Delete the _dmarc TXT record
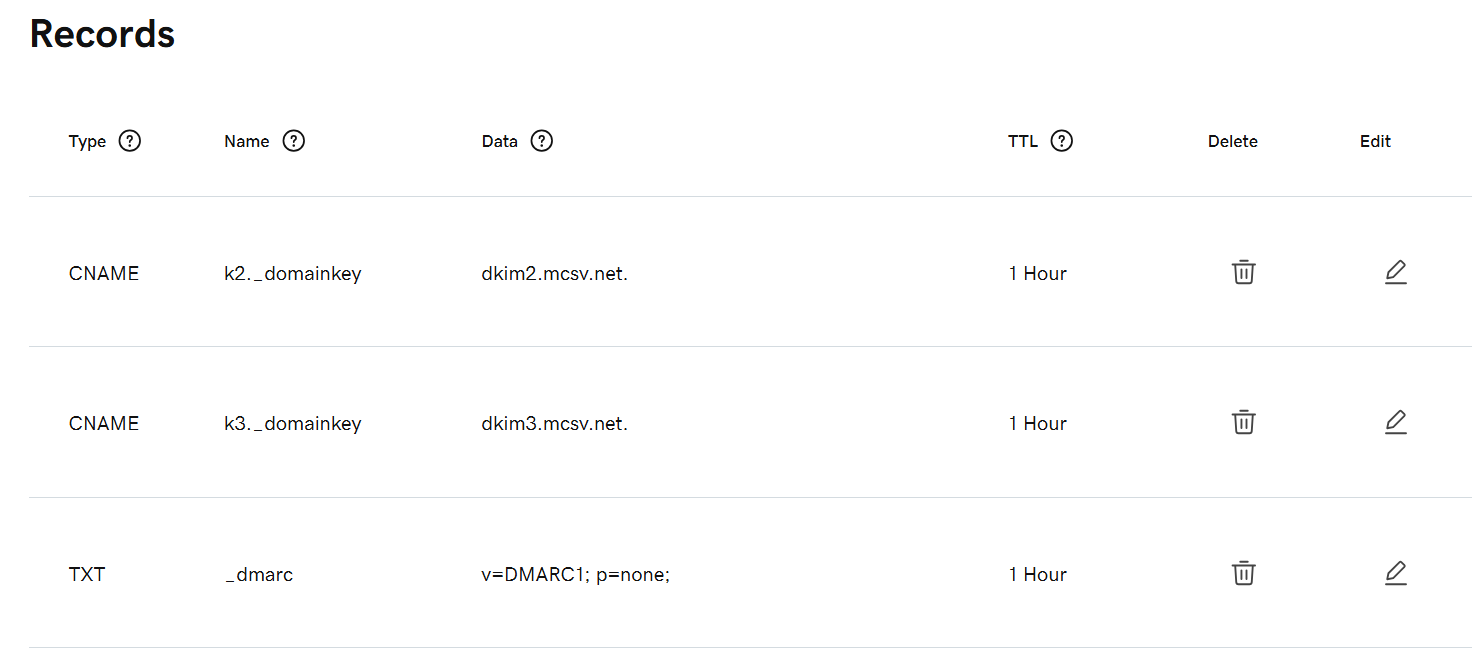This screenshot has height=651, width=1483. tap(1243, 573)
